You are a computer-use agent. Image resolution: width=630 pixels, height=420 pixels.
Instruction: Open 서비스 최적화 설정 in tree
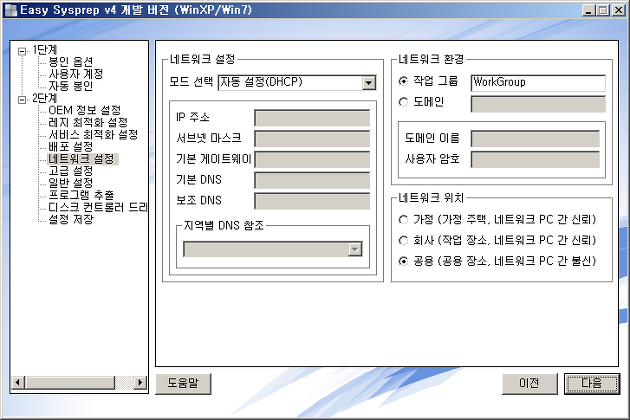pyautogui.click(x=93, y=134)
